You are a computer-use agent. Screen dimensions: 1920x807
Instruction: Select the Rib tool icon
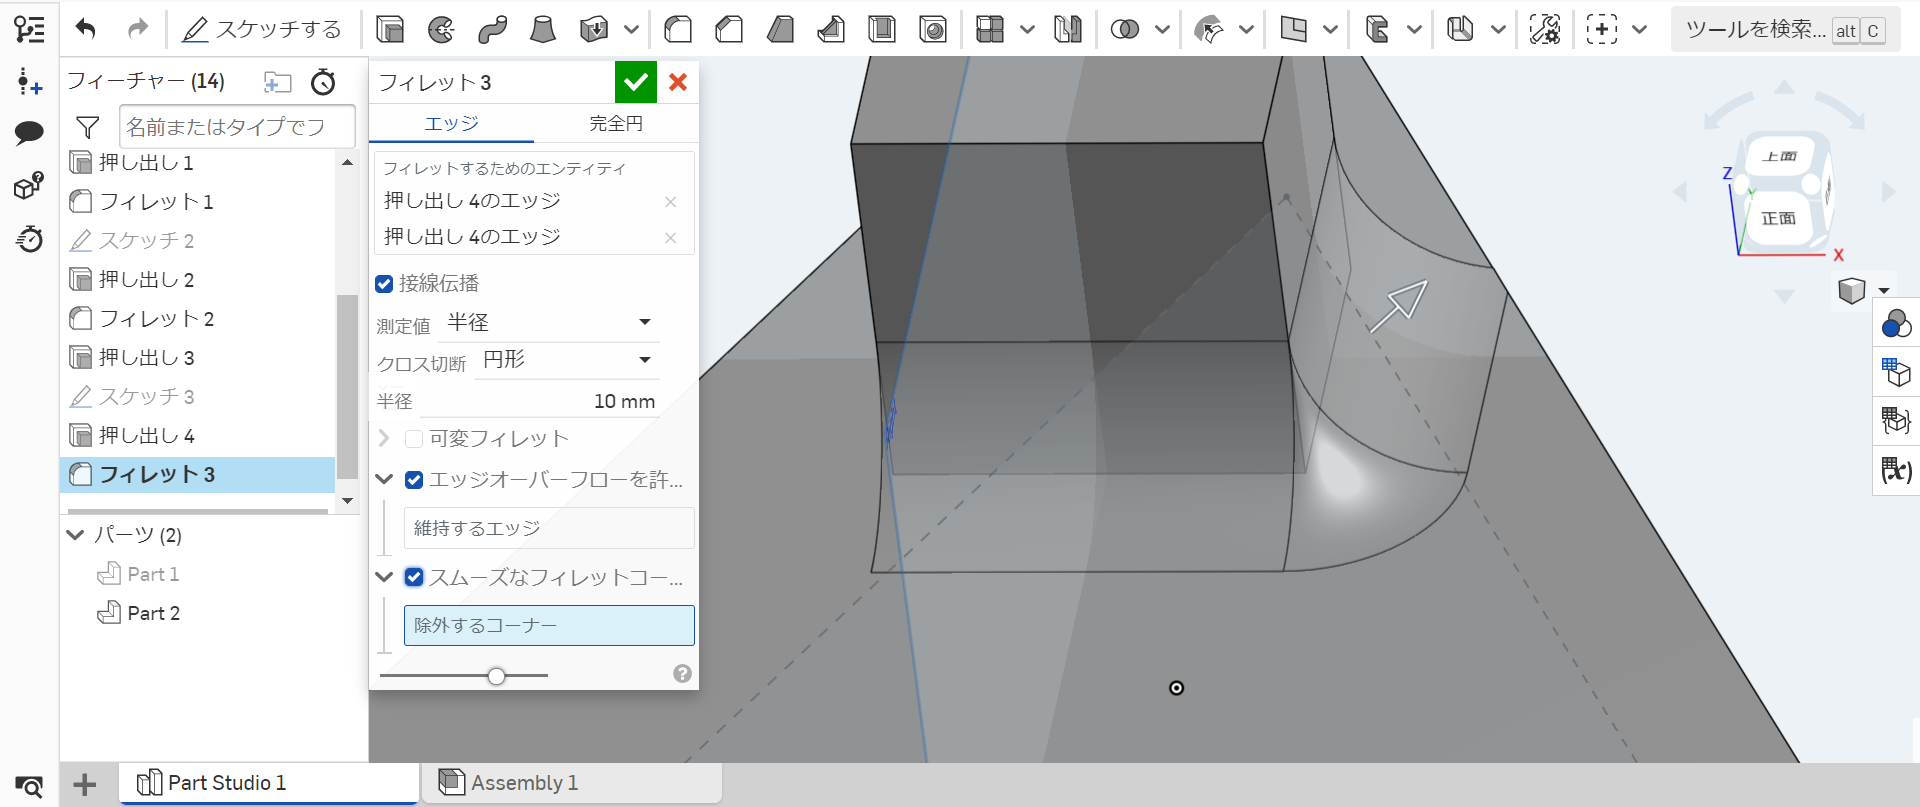tap(831, 30)
